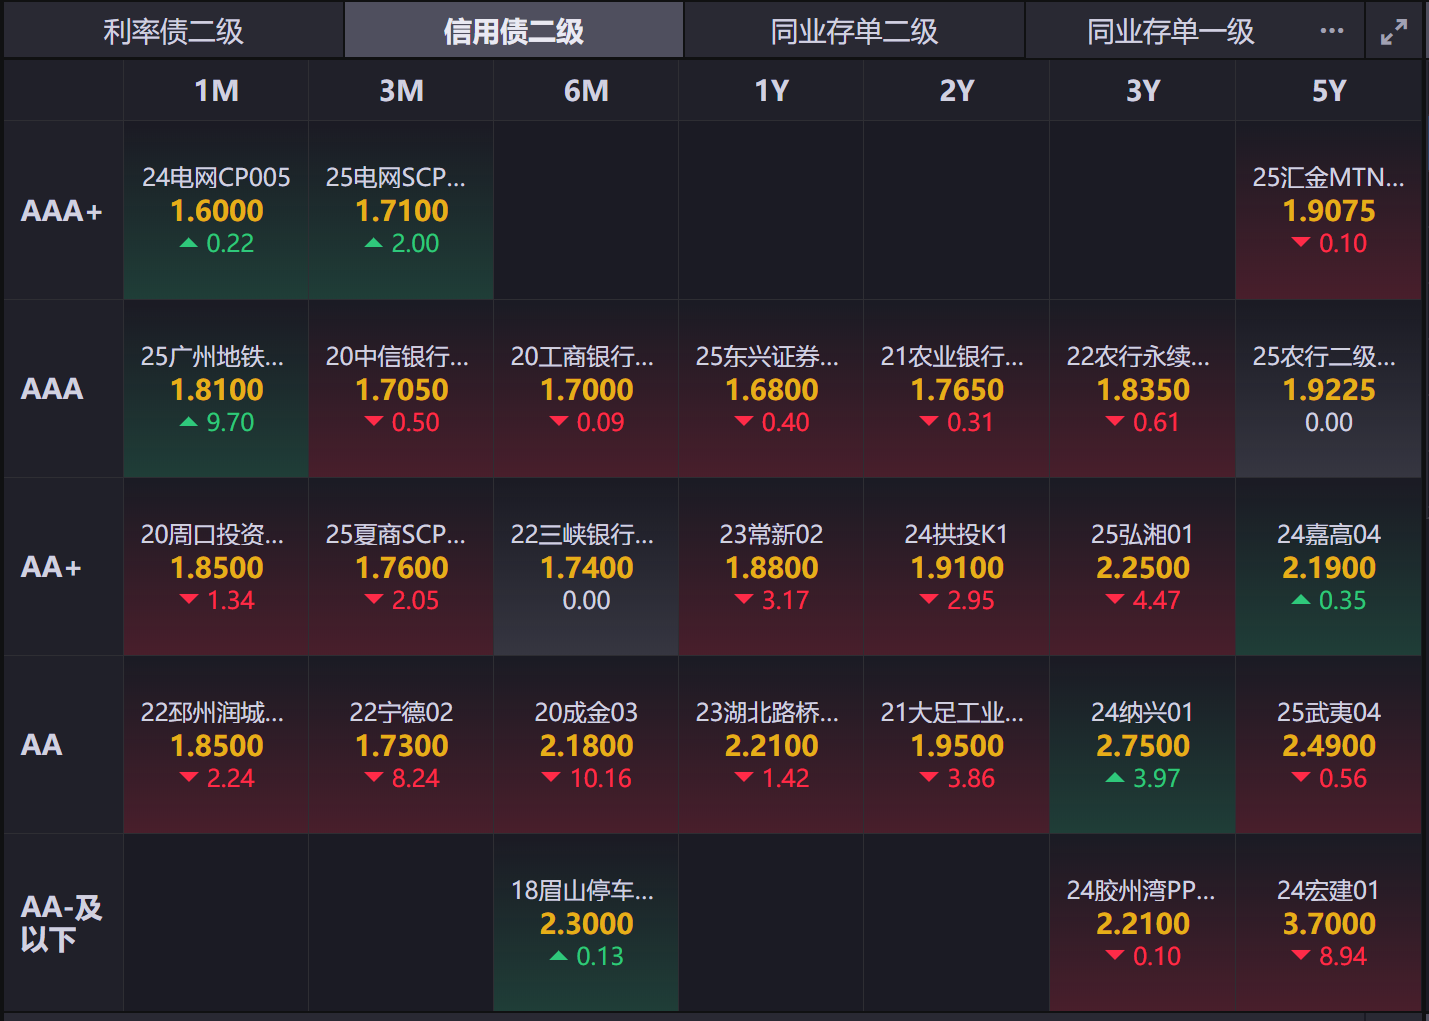Open 24拱投K1 cell at 1.9100
1429x1021 pixels.
click(956, 567)
